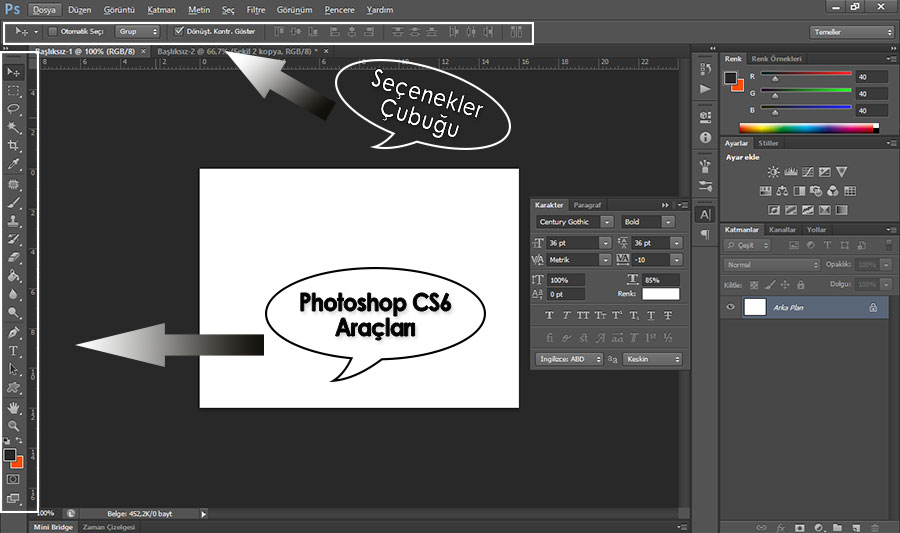Switch to Paragraf tab

[x=587, y=205]
